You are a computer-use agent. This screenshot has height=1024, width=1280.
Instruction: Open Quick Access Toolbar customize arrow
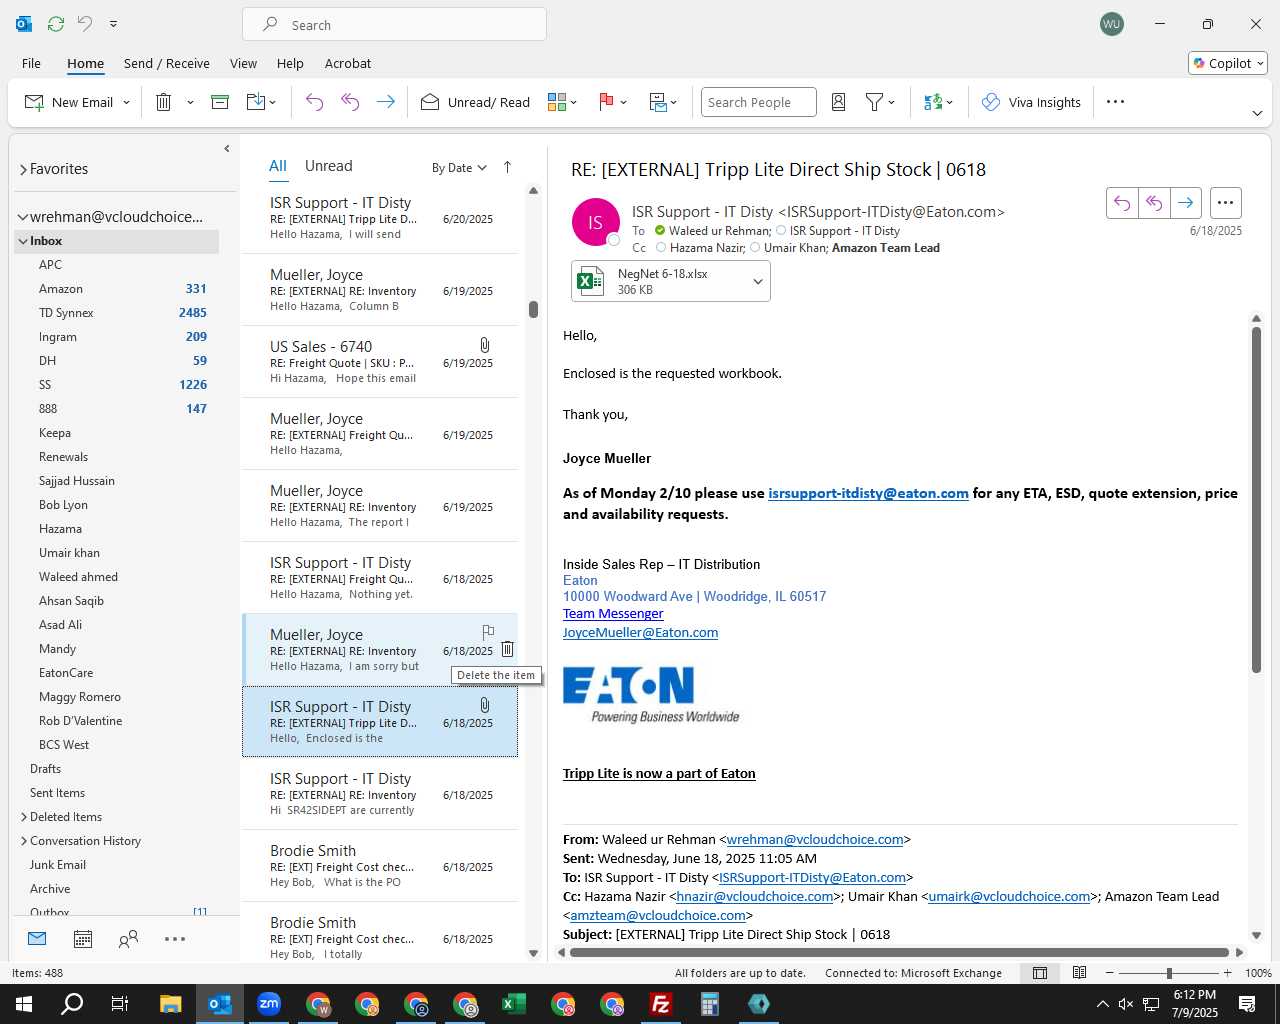click(113, 24)
